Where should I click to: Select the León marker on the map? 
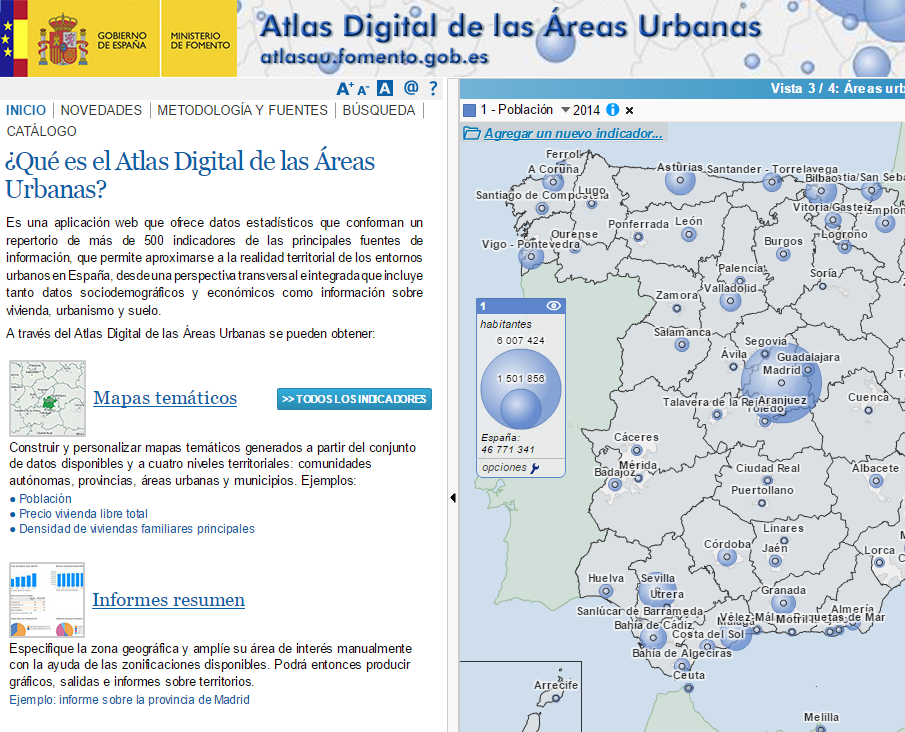click(688, 234)
